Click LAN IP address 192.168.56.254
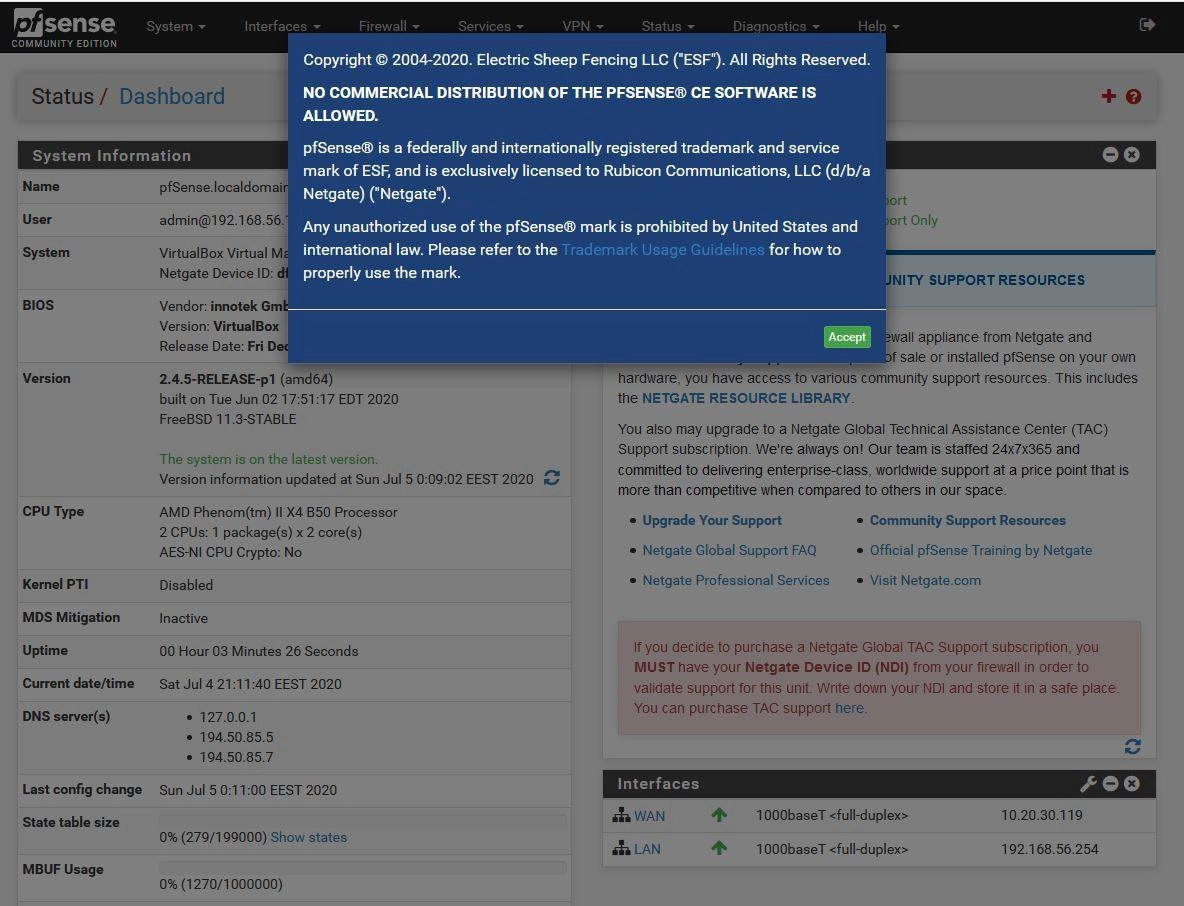Image resolution: width=1184 pixels, height=906 pixels. (1050, 849)
